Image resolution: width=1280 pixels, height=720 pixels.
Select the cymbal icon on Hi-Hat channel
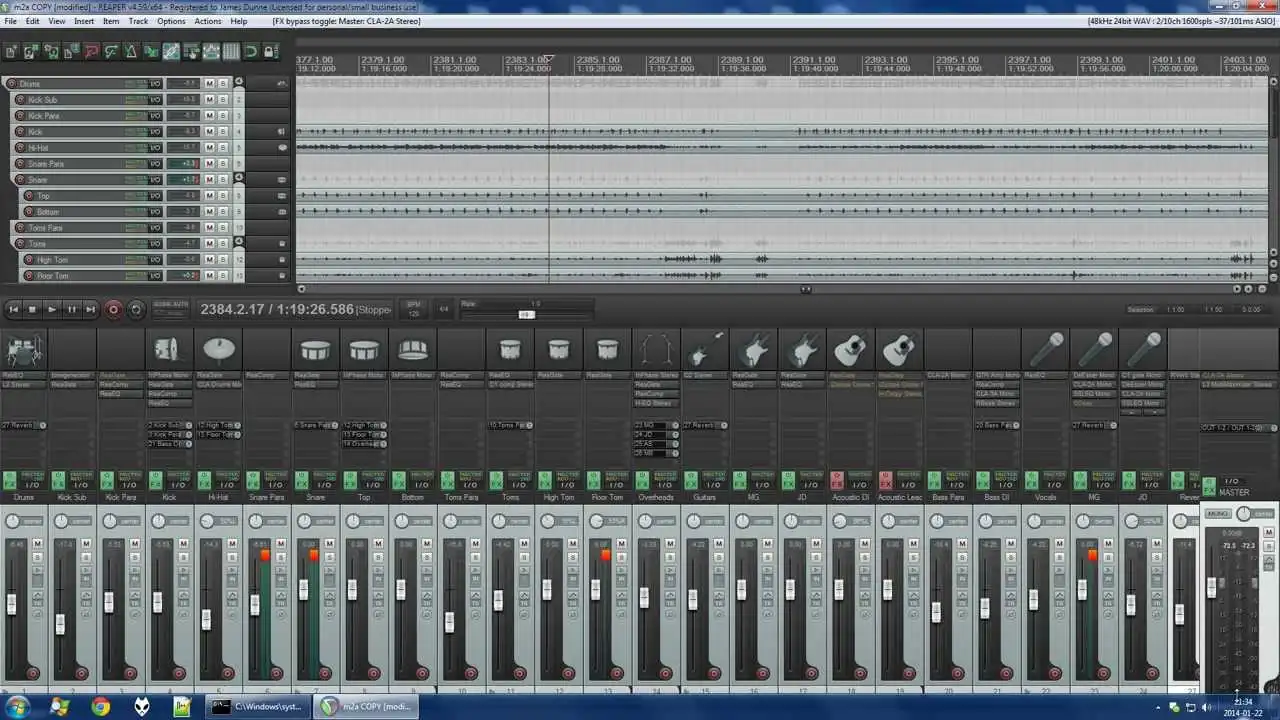coord(218,349)
